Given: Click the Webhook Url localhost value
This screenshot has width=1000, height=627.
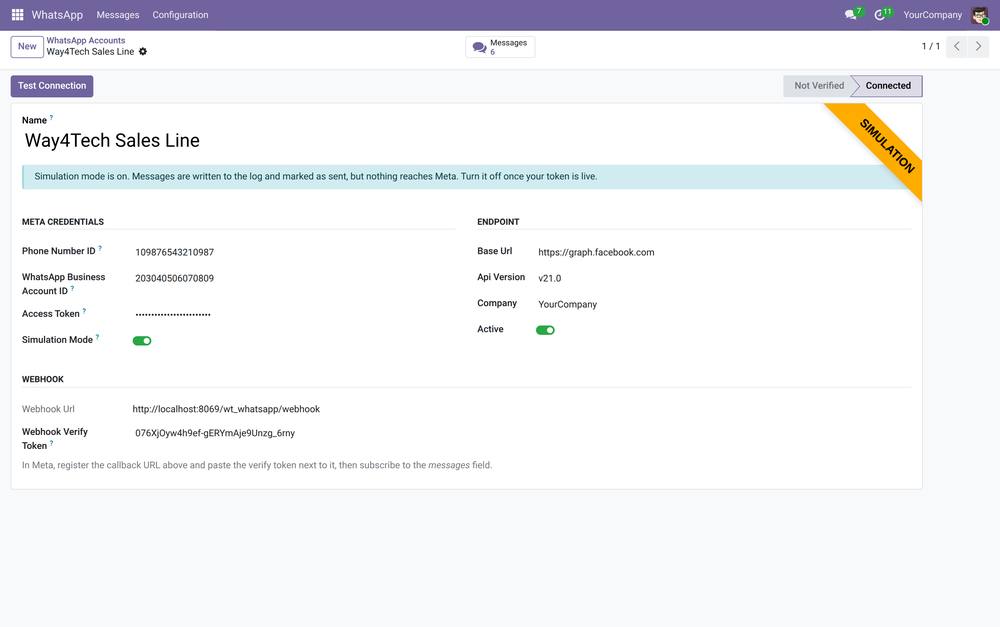Looking at the screenshot, I should [226, 409].
